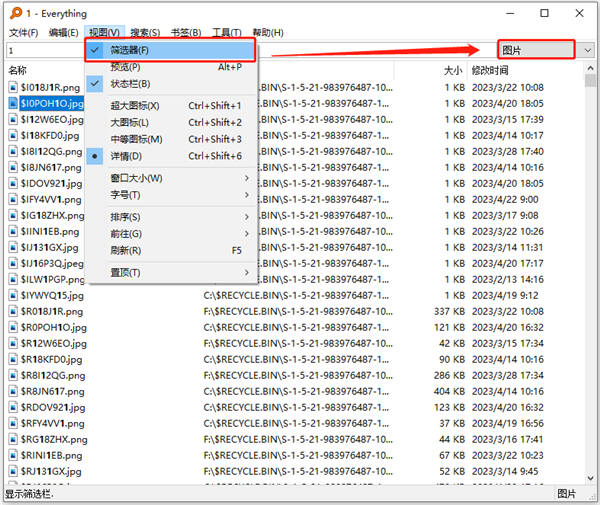Select file $I0POH1O.jpg

(x=52, y=104)
